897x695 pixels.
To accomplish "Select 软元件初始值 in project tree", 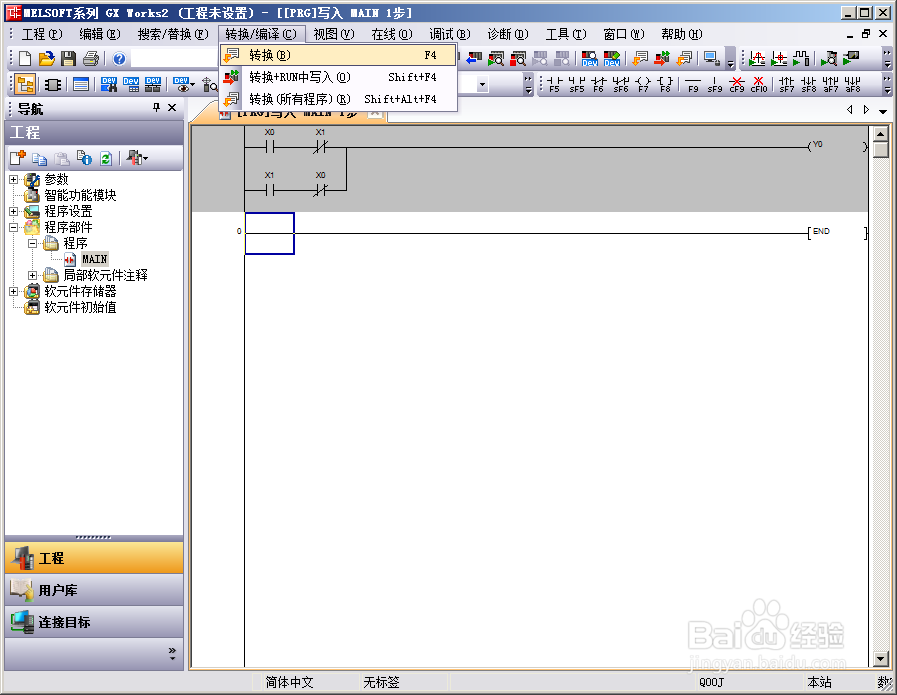I will (80, 307).
